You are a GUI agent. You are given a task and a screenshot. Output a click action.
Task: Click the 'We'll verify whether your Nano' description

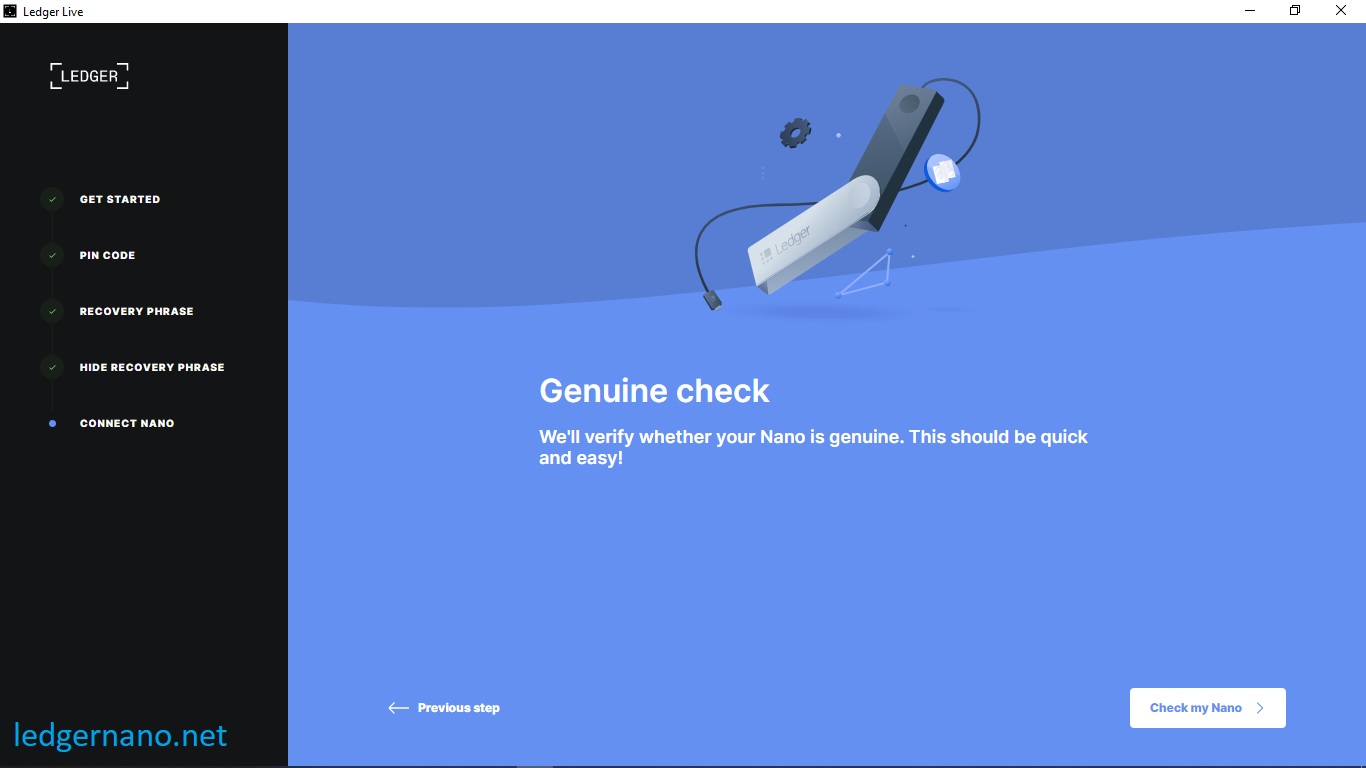point(813,448)
